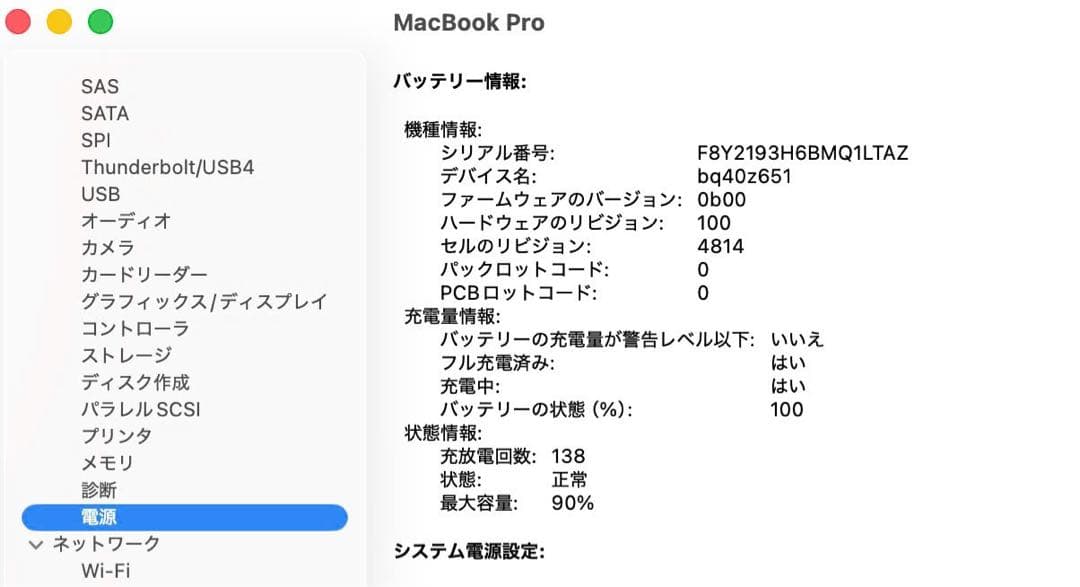Maximize window with the green button
The height and width of the screenshot is (587, 1080).
click(99, 20)
